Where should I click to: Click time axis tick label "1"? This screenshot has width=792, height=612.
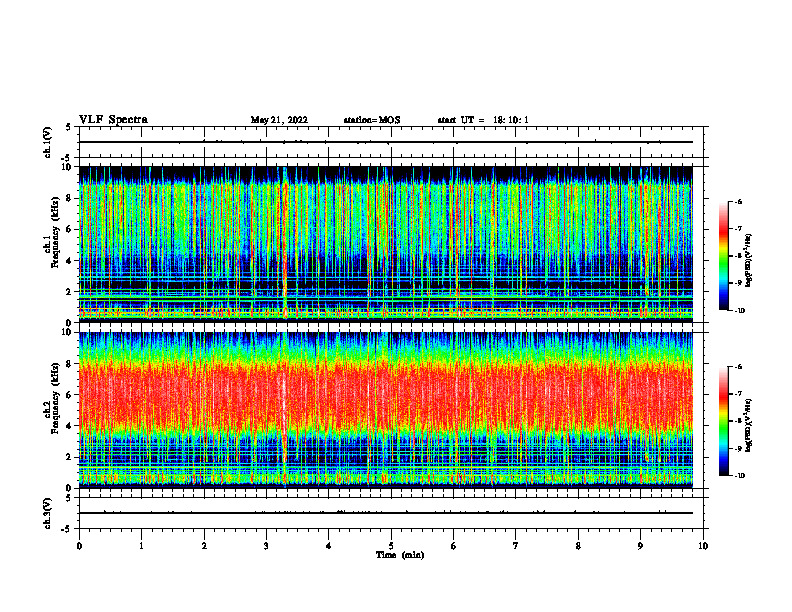click(141, 546)
